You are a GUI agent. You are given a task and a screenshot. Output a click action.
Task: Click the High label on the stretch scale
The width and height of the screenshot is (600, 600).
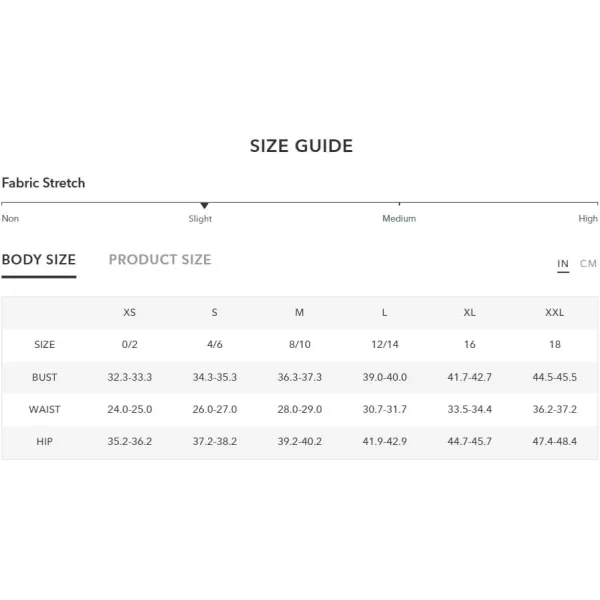point(588,218)
